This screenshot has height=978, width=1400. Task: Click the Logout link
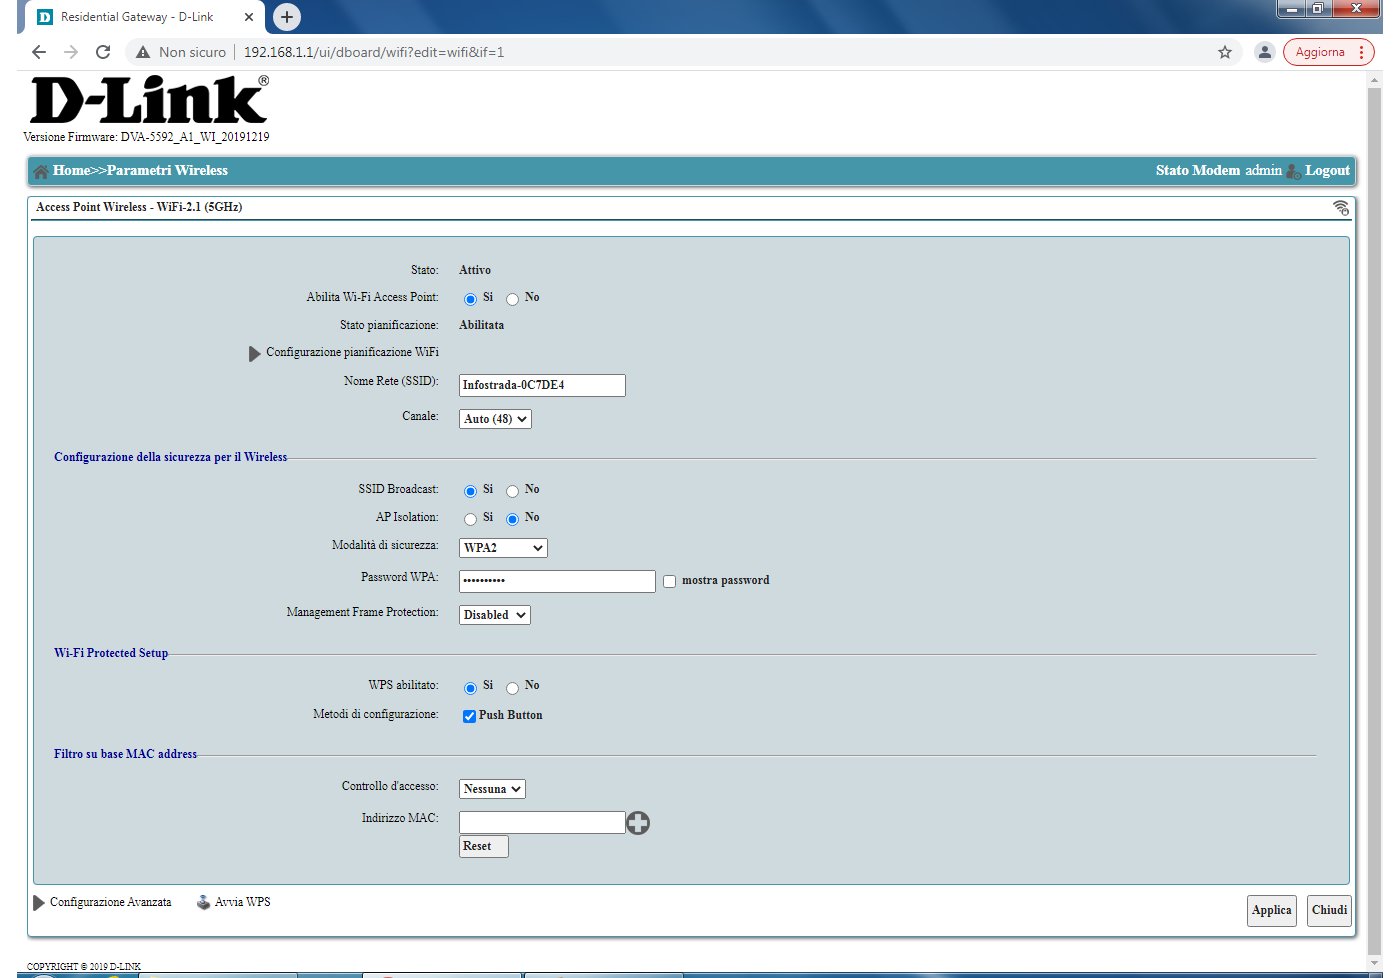coord(1327,171)
